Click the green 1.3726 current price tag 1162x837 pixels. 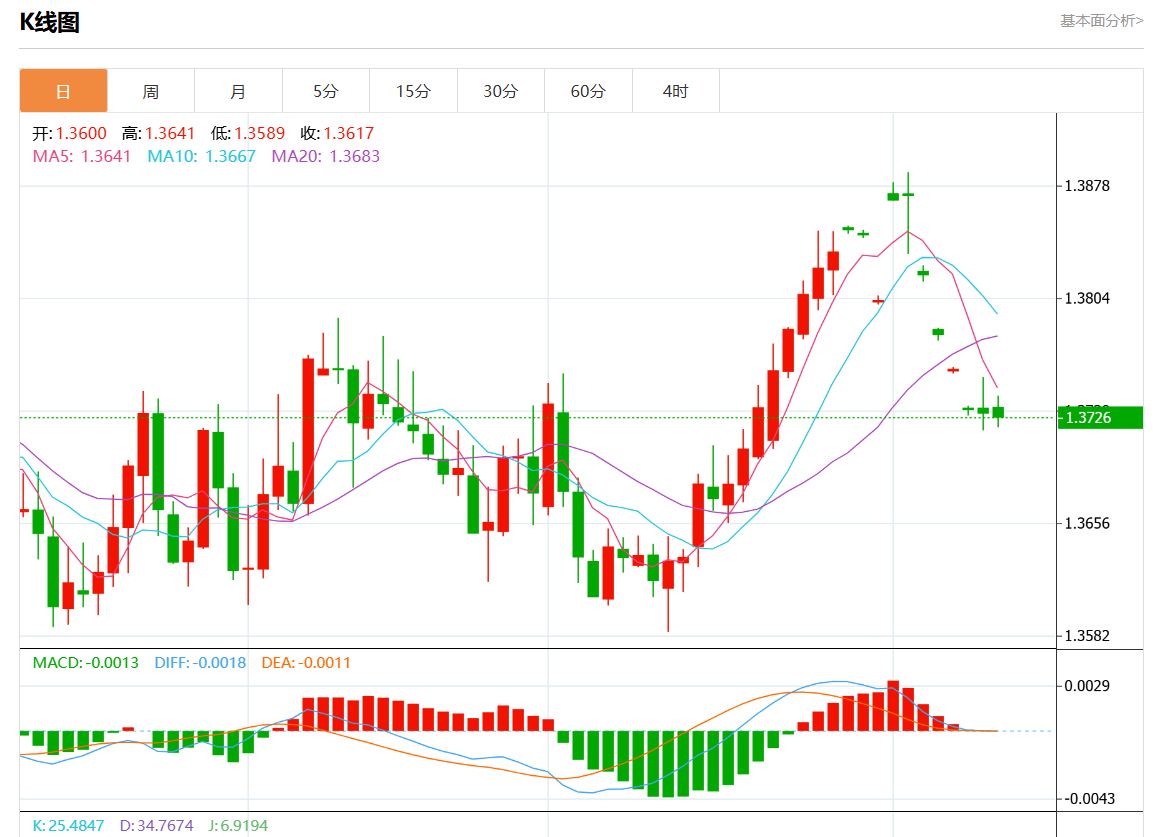click(1100, 417)
